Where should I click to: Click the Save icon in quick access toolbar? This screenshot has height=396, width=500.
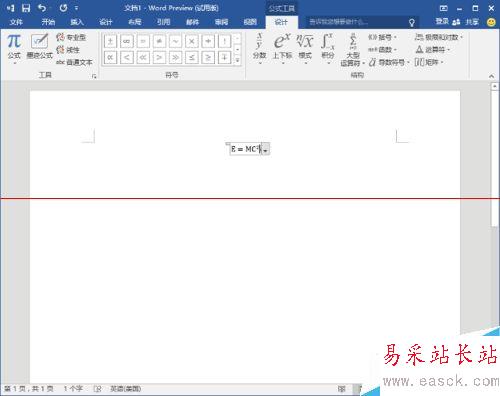click(x=26, y=8)
